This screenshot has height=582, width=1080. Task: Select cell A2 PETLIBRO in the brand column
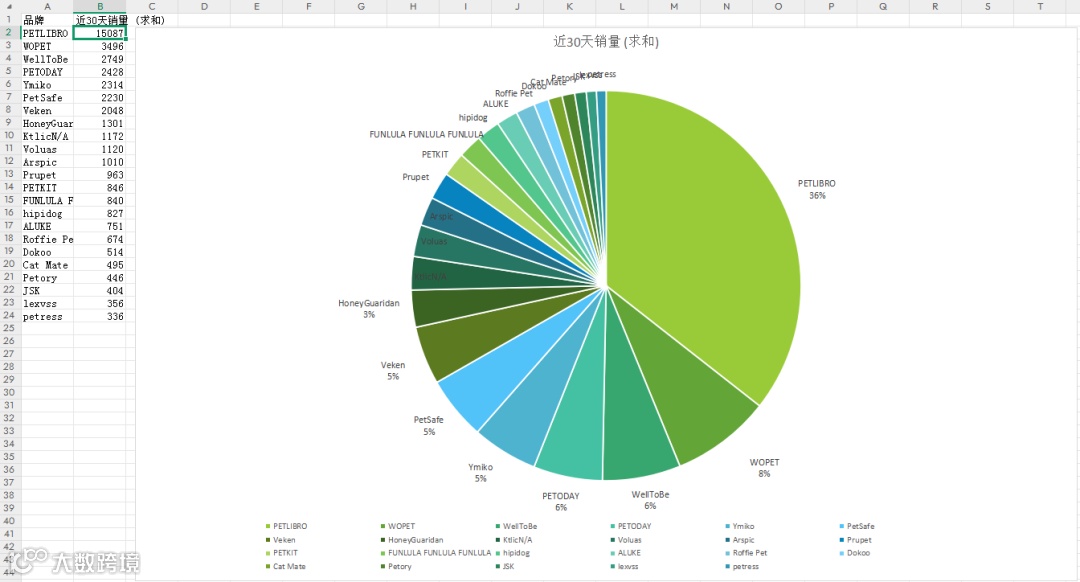(47, 33)
